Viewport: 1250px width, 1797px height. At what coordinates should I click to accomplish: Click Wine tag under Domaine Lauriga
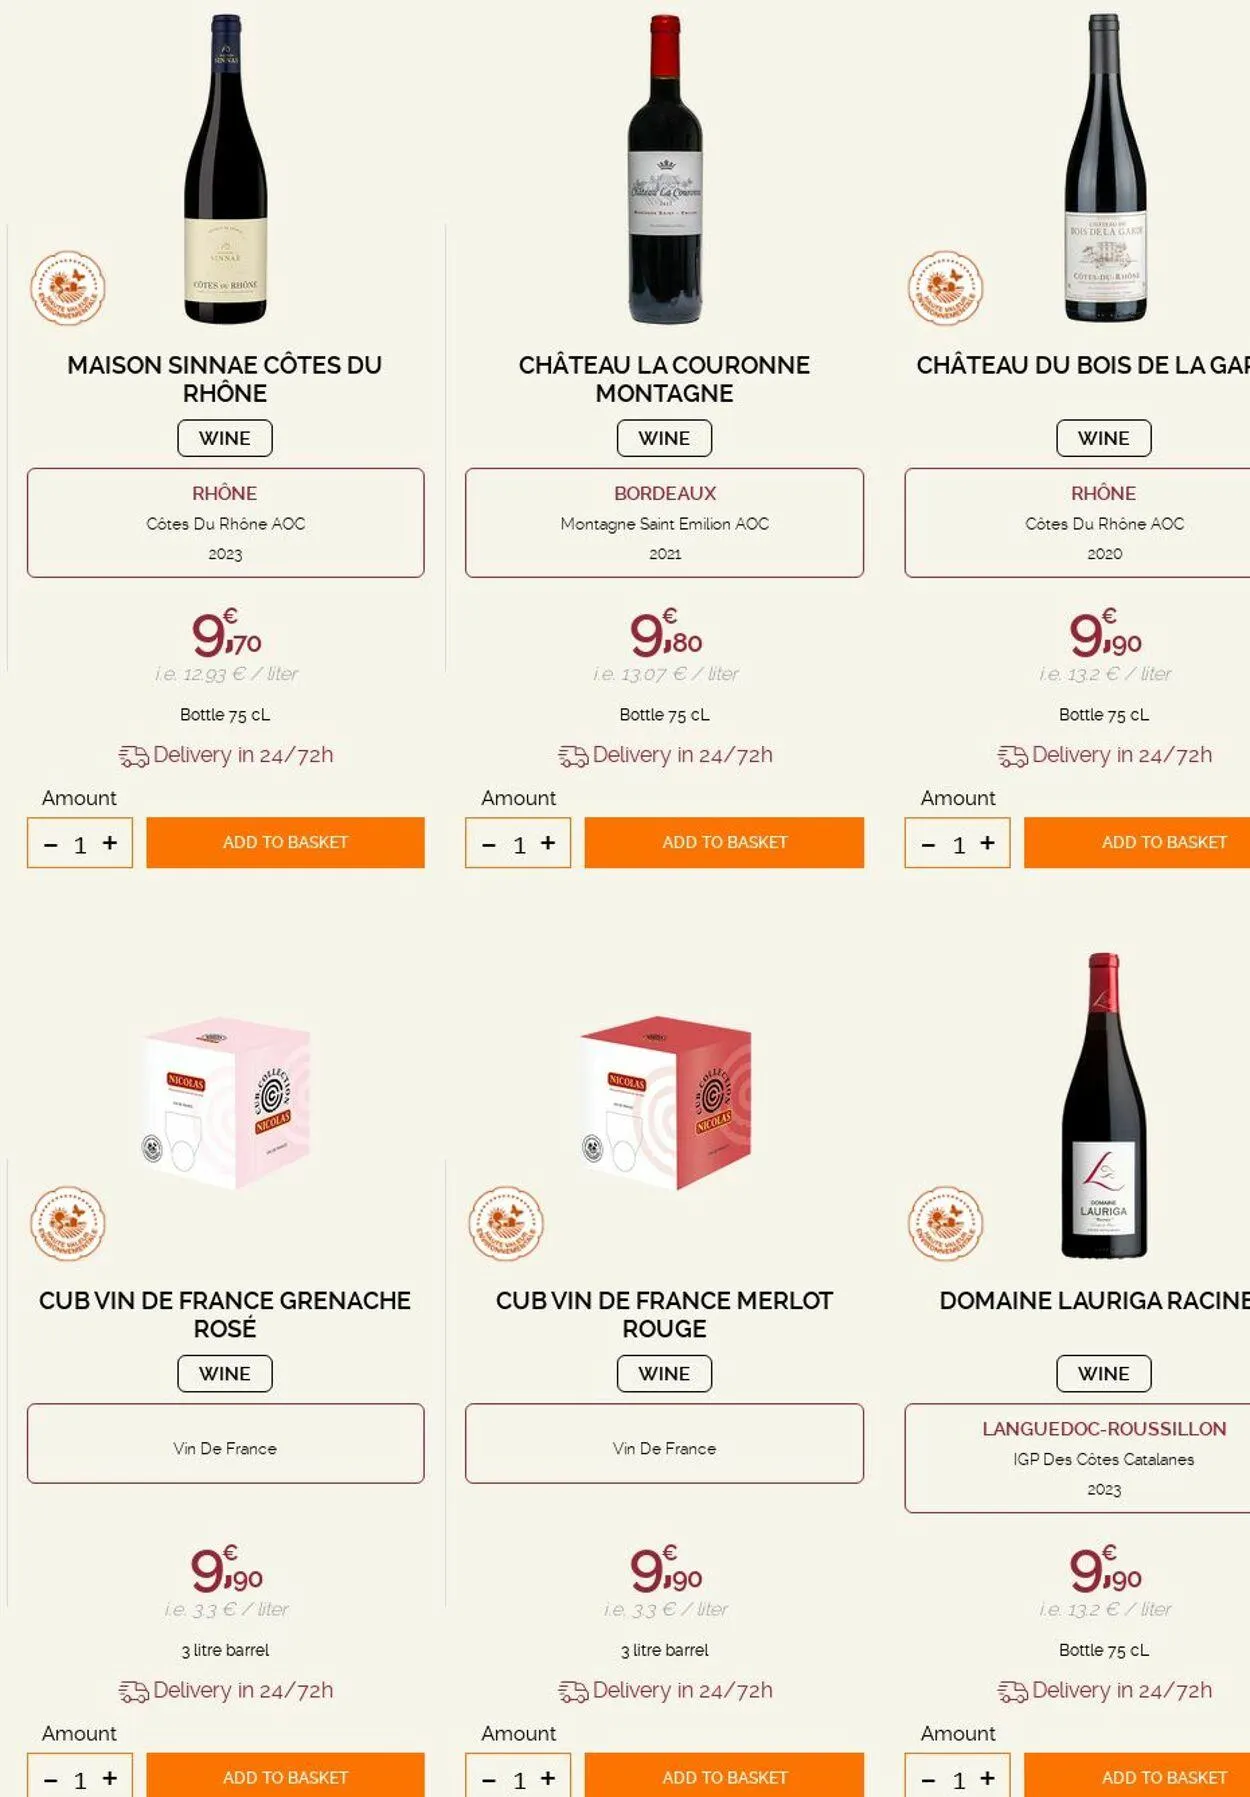click(x=1103, y=1373)
